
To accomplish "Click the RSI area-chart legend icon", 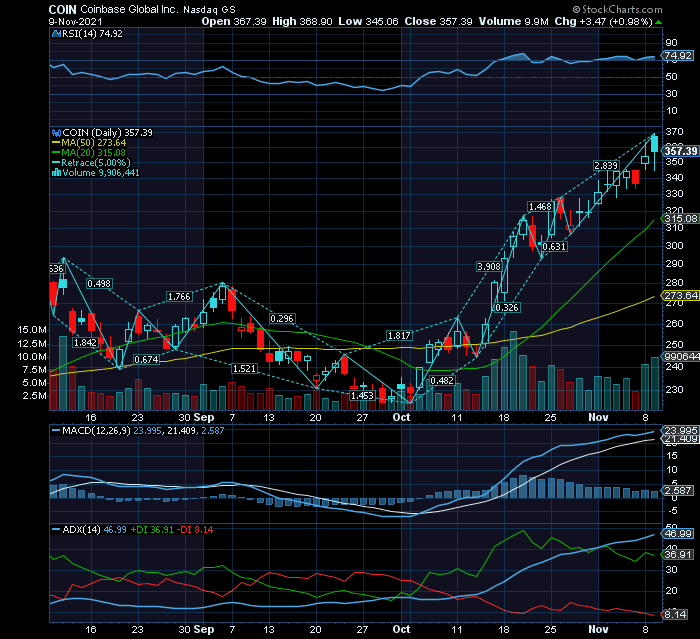I will pos(57,33).
